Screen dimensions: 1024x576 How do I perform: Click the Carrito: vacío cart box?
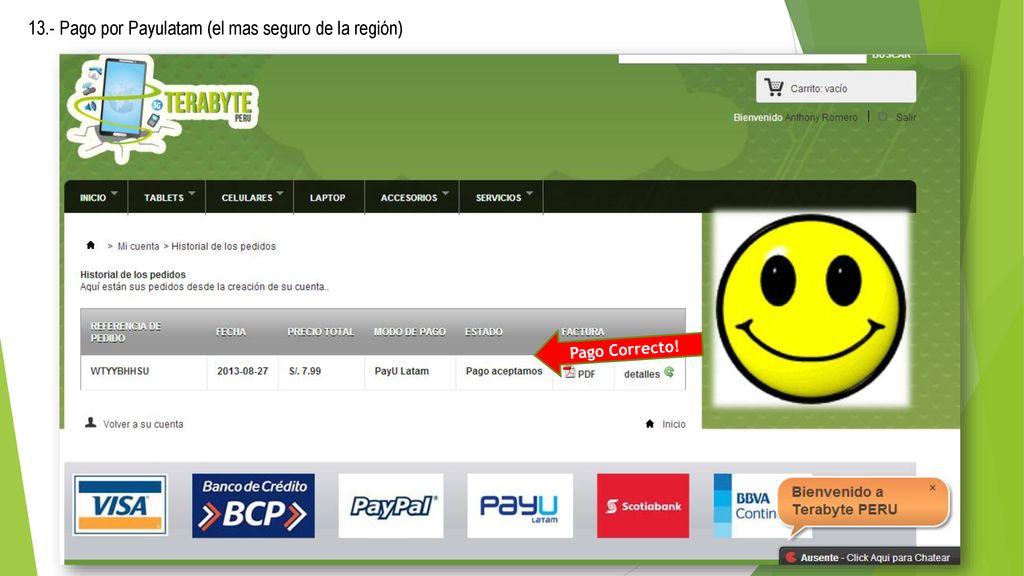[x=836, y=87]
